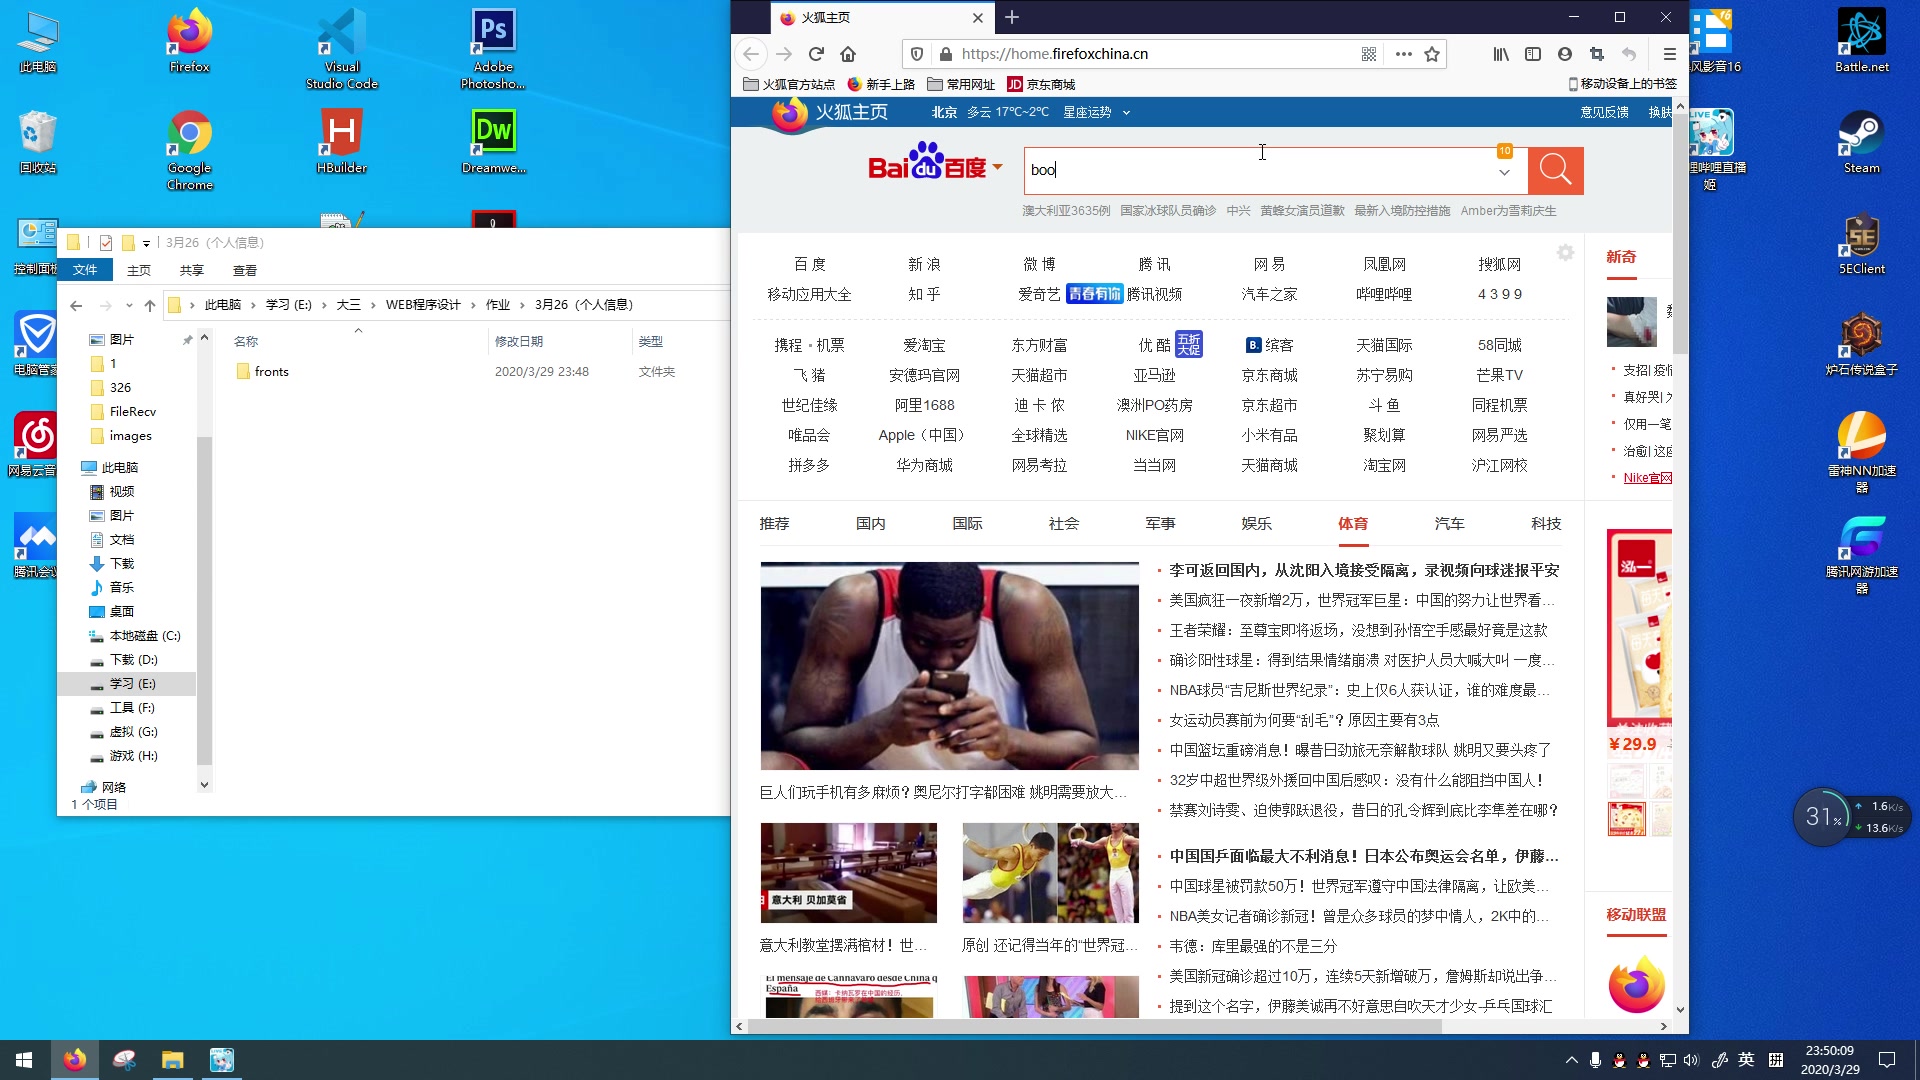Open File Explorer from the taskbar
This screenshot has height=1080, width=1920.
[x=172, y=1060]
